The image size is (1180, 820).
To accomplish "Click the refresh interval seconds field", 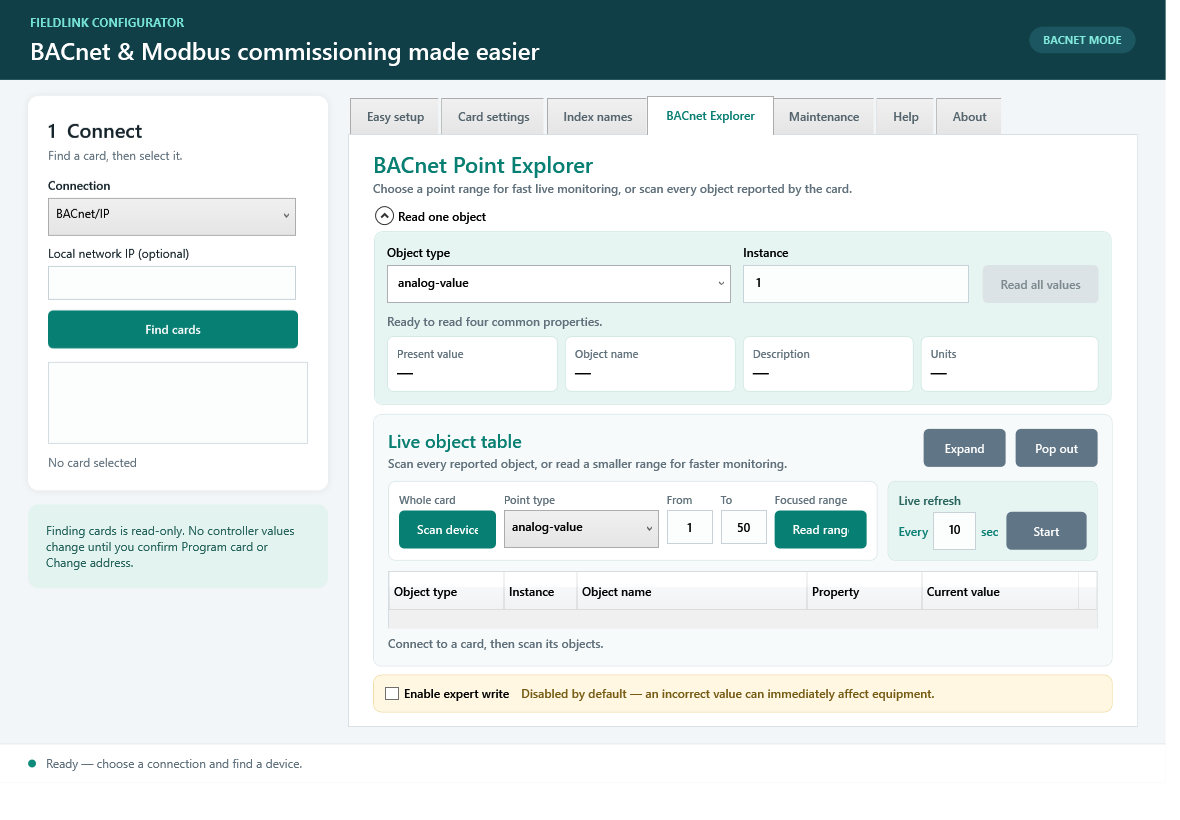I will (x=954, y=530).
